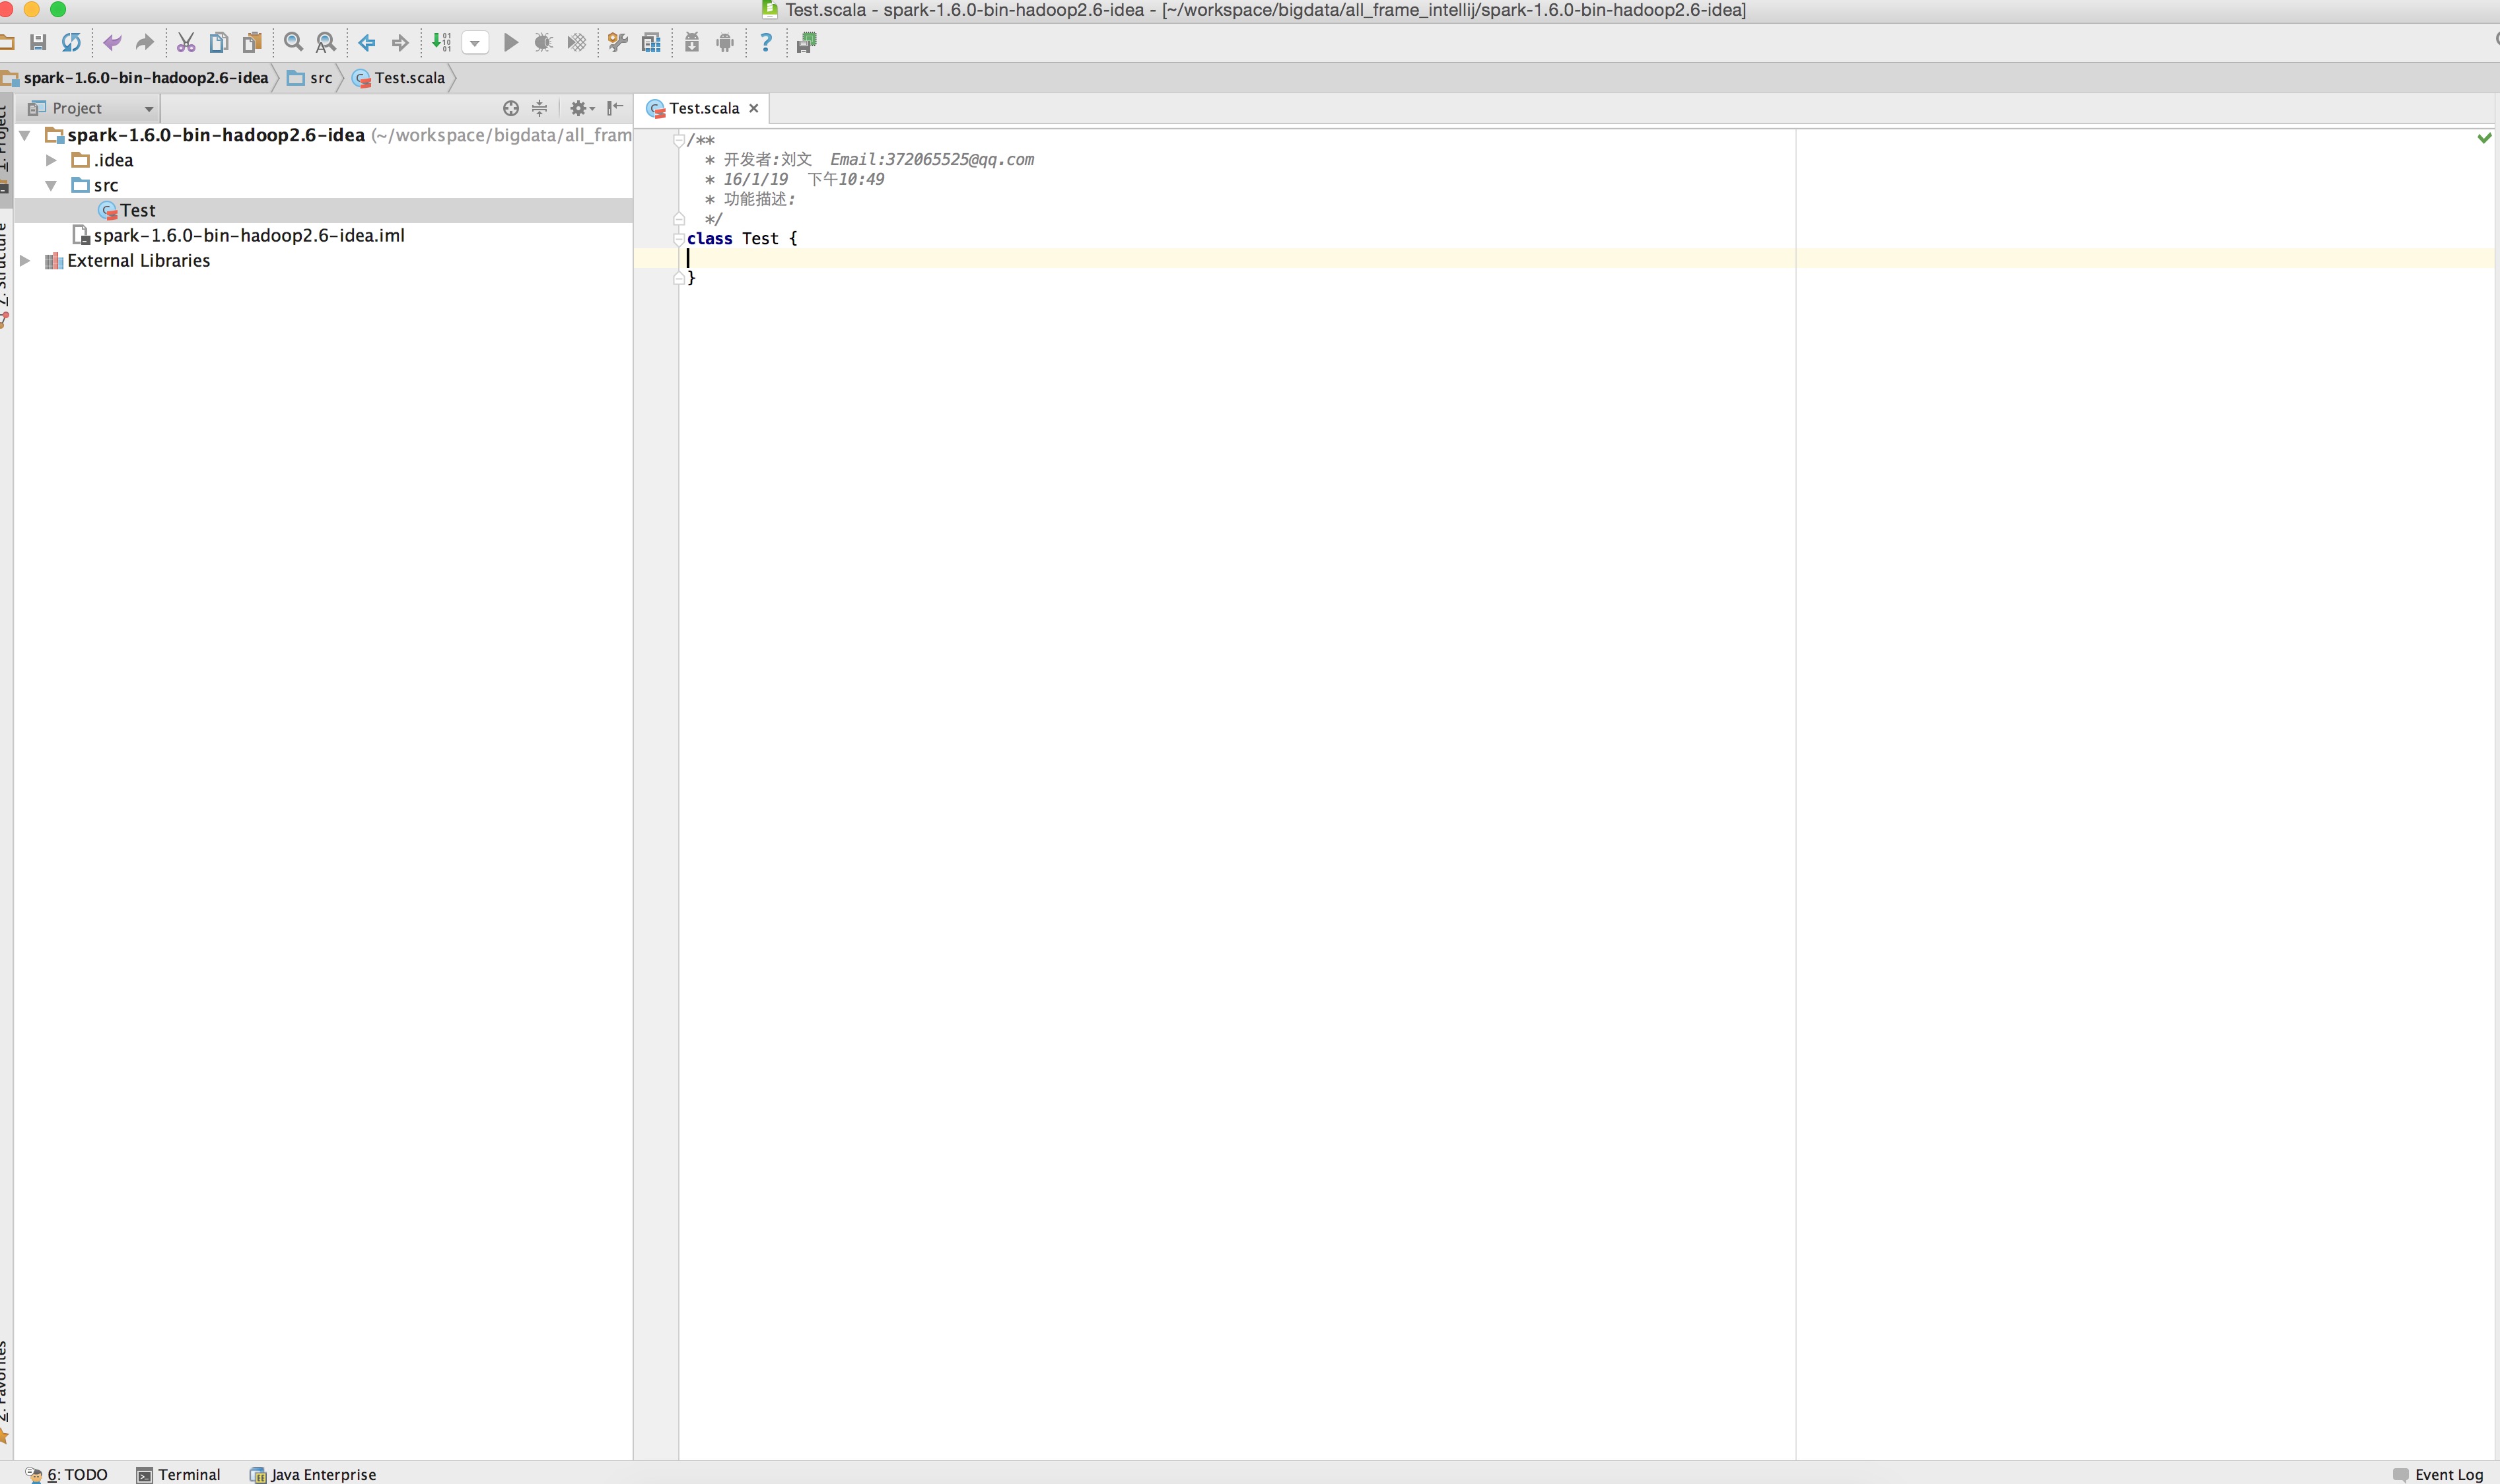
Task: Click the Debug bug icon
Action: (543, 42)
